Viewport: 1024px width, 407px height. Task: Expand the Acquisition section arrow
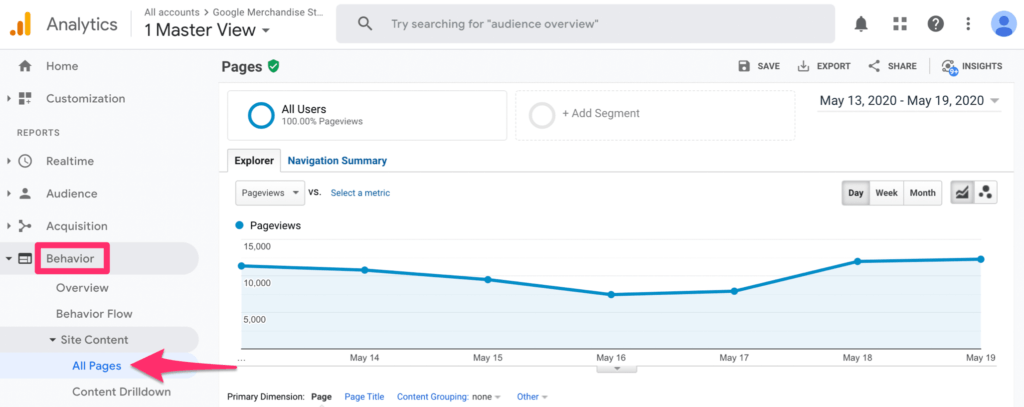click(8, 226)
